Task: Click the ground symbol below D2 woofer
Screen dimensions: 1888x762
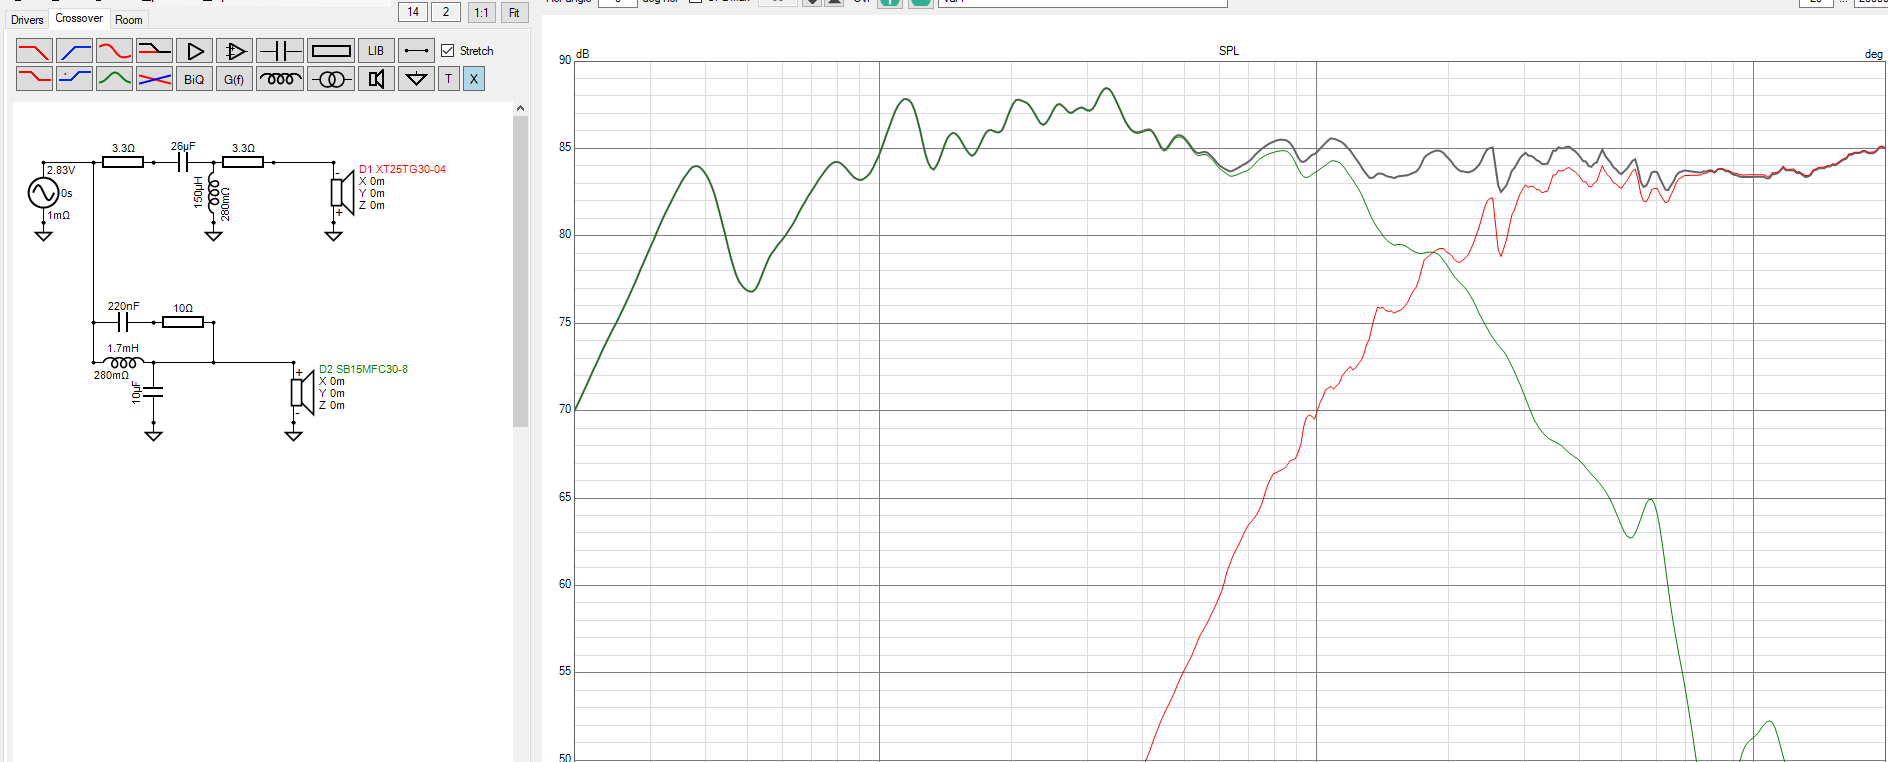Action: click(293, 435)
